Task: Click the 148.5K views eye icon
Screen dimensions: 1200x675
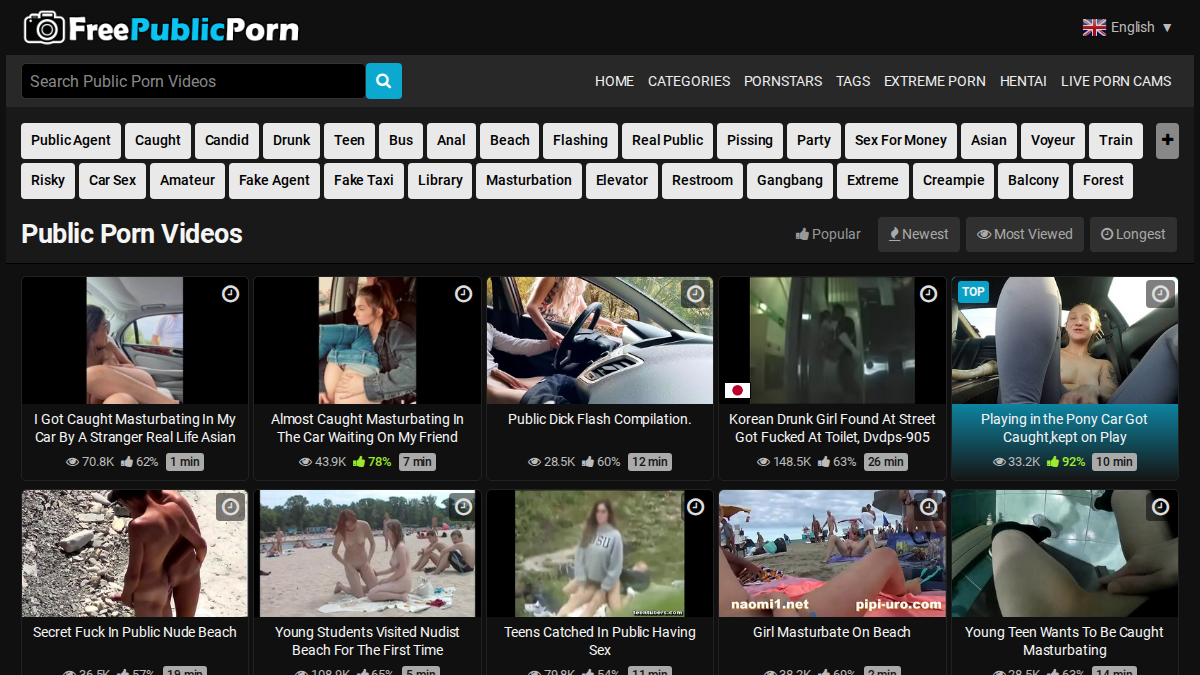Action: point(764,462)
